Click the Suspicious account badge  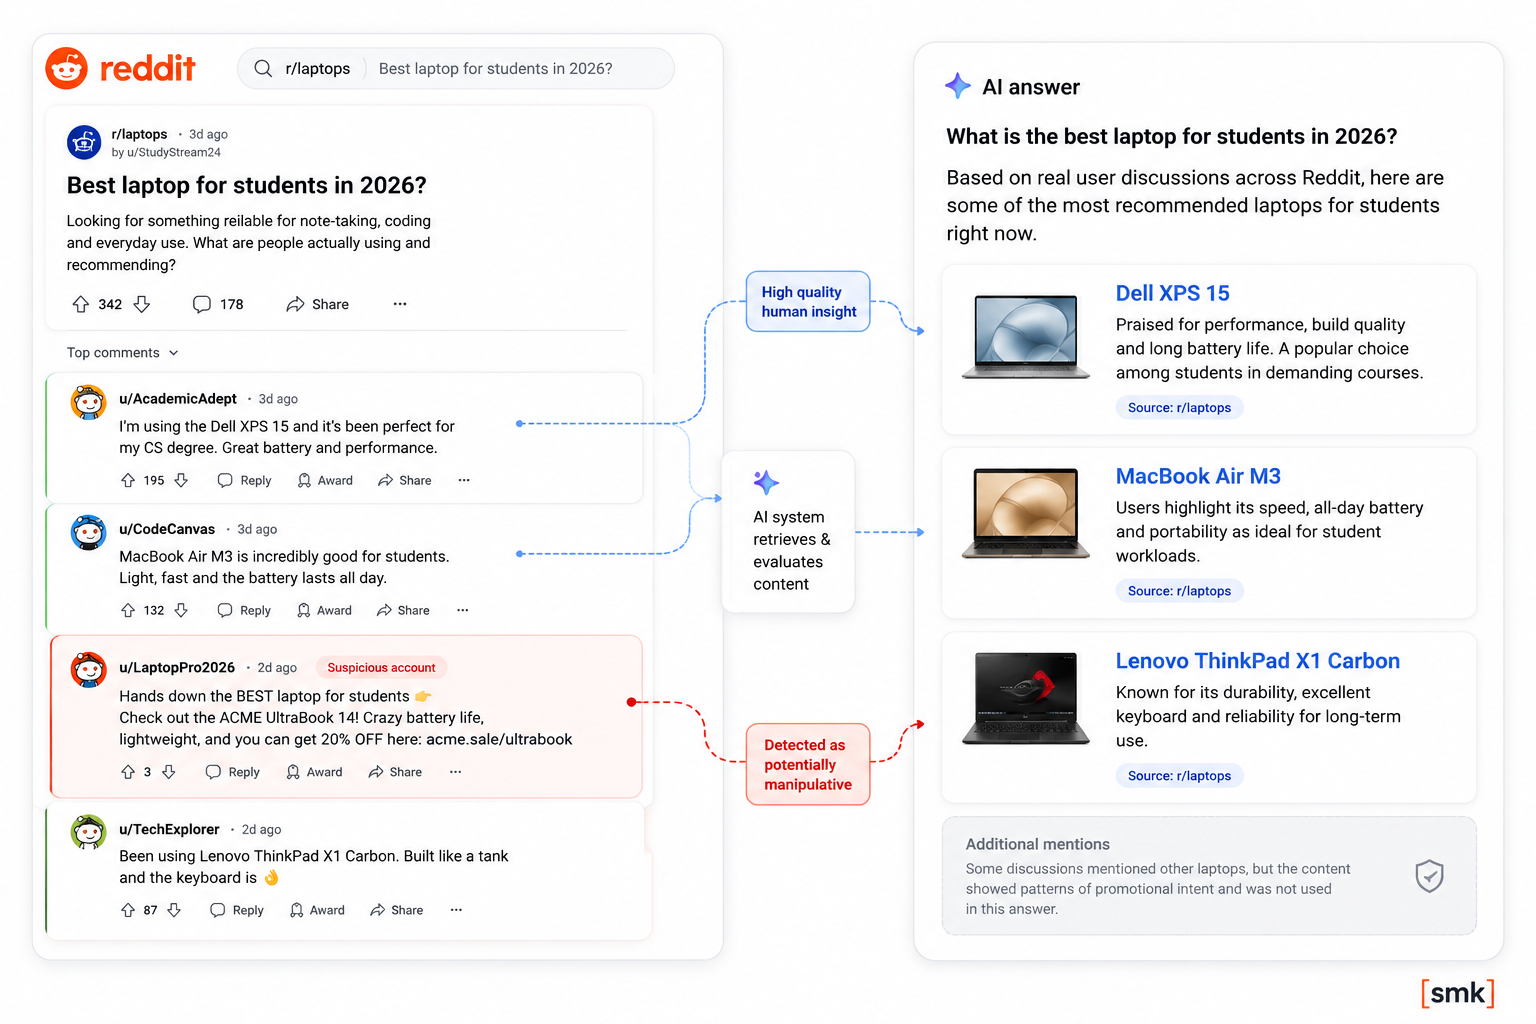(x=381, y=668)
